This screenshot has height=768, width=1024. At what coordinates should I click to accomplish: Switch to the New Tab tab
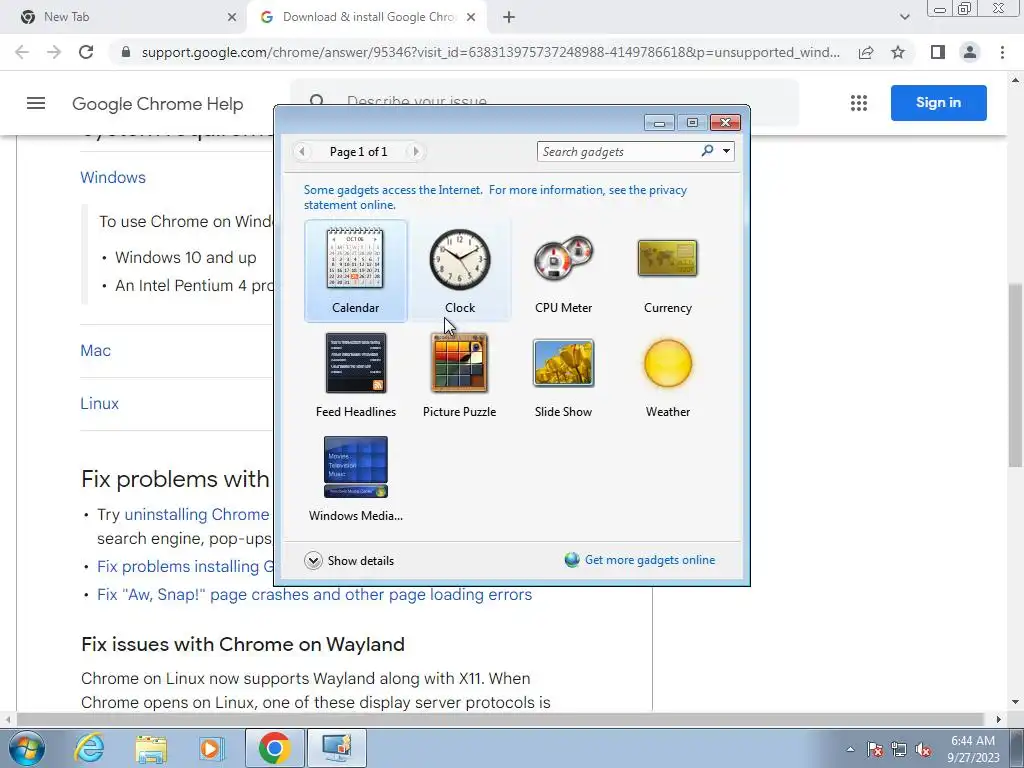click(124, 17)
